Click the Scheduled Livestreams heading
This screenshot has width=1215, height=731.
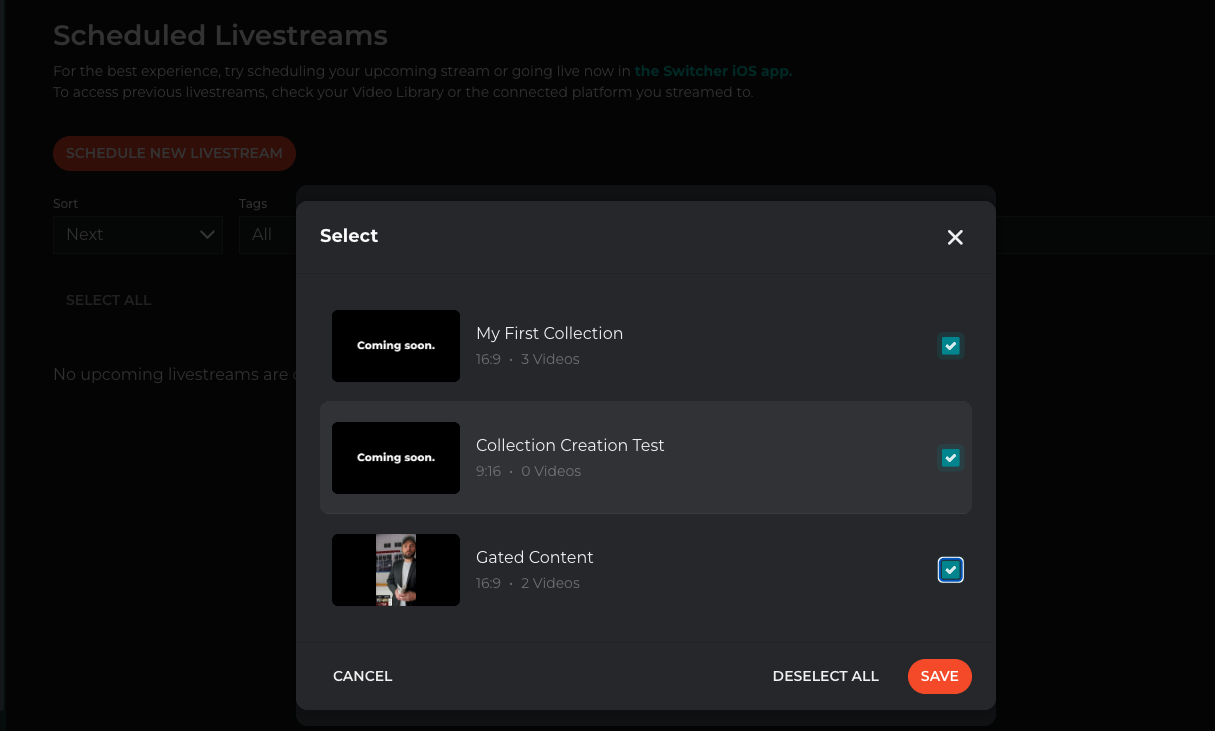[220, 36]
